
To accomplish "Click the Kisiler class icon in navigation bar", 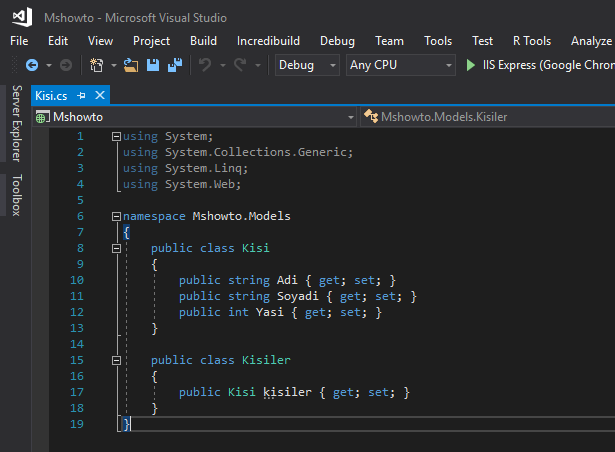I will pos(371,116).
